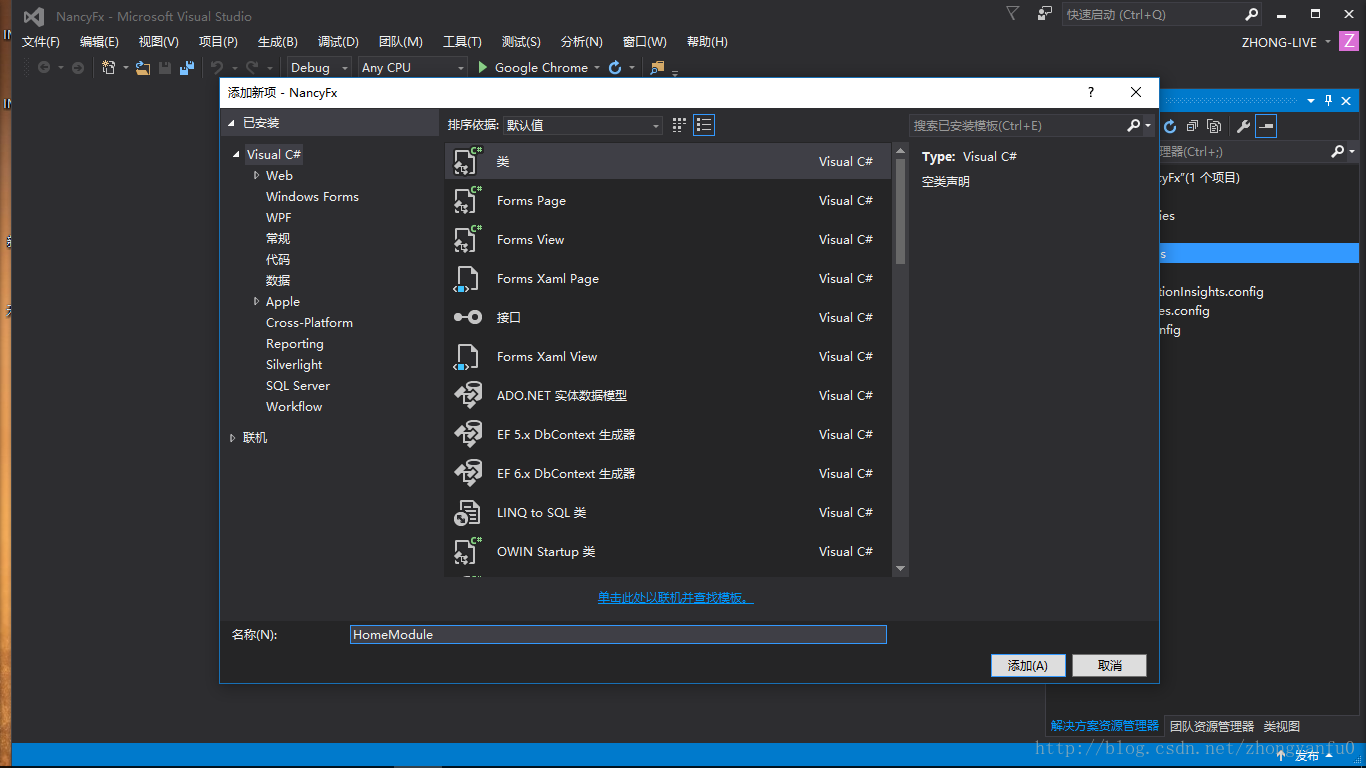The height and width of the screenshot is (768, 1366).
Task: Click the 添加(A) button
Action: (x=1028, y=666)
